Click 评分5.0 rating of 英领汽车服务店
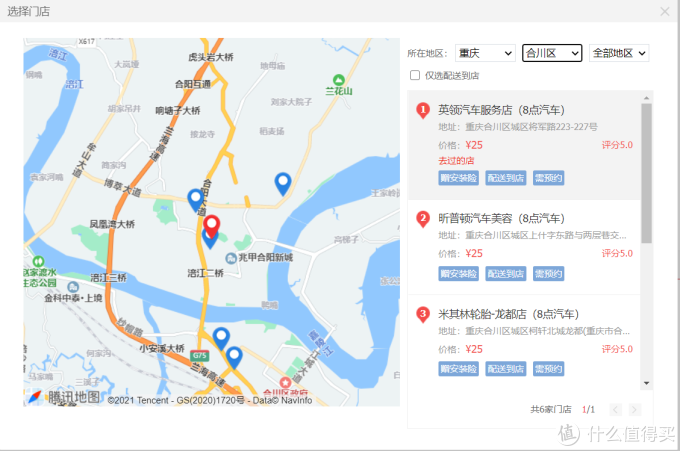680x451 pixels. click(617, 145)
